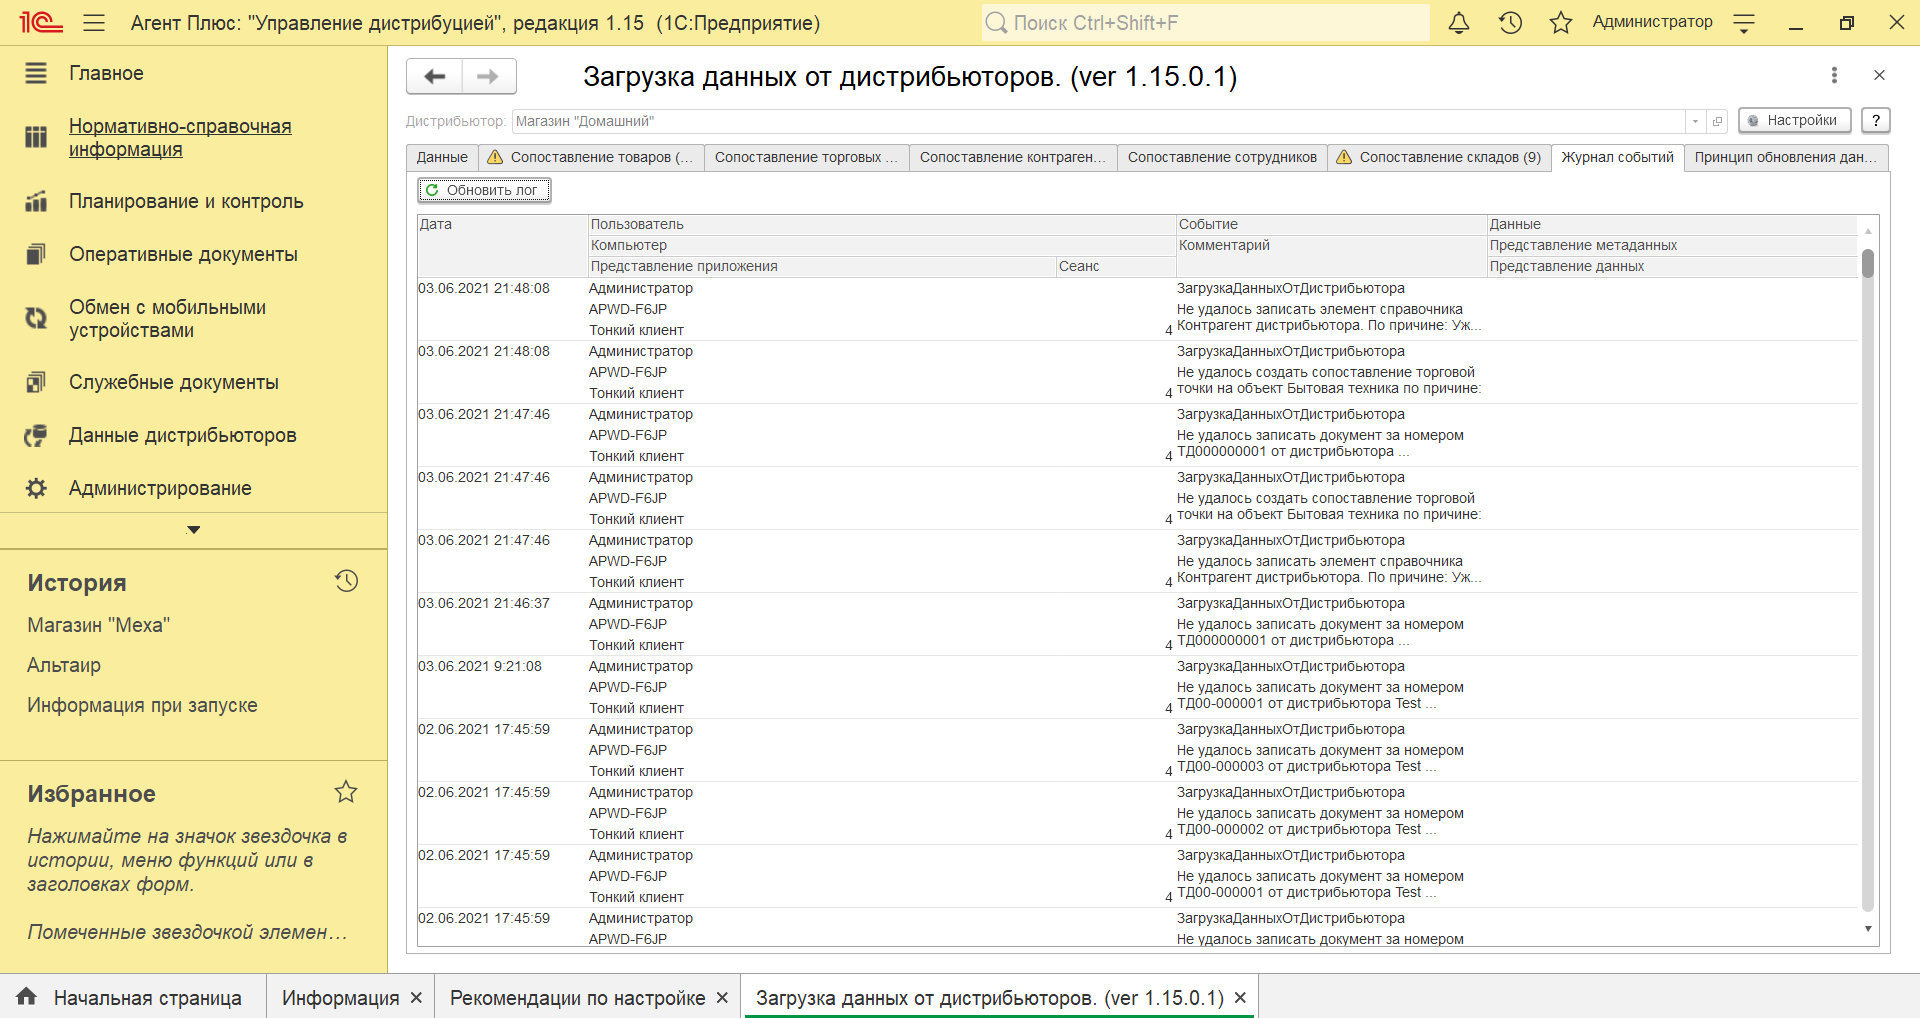Click the Оперативные документы icon
The image size is (1920, 1018).
click(36, 254)
